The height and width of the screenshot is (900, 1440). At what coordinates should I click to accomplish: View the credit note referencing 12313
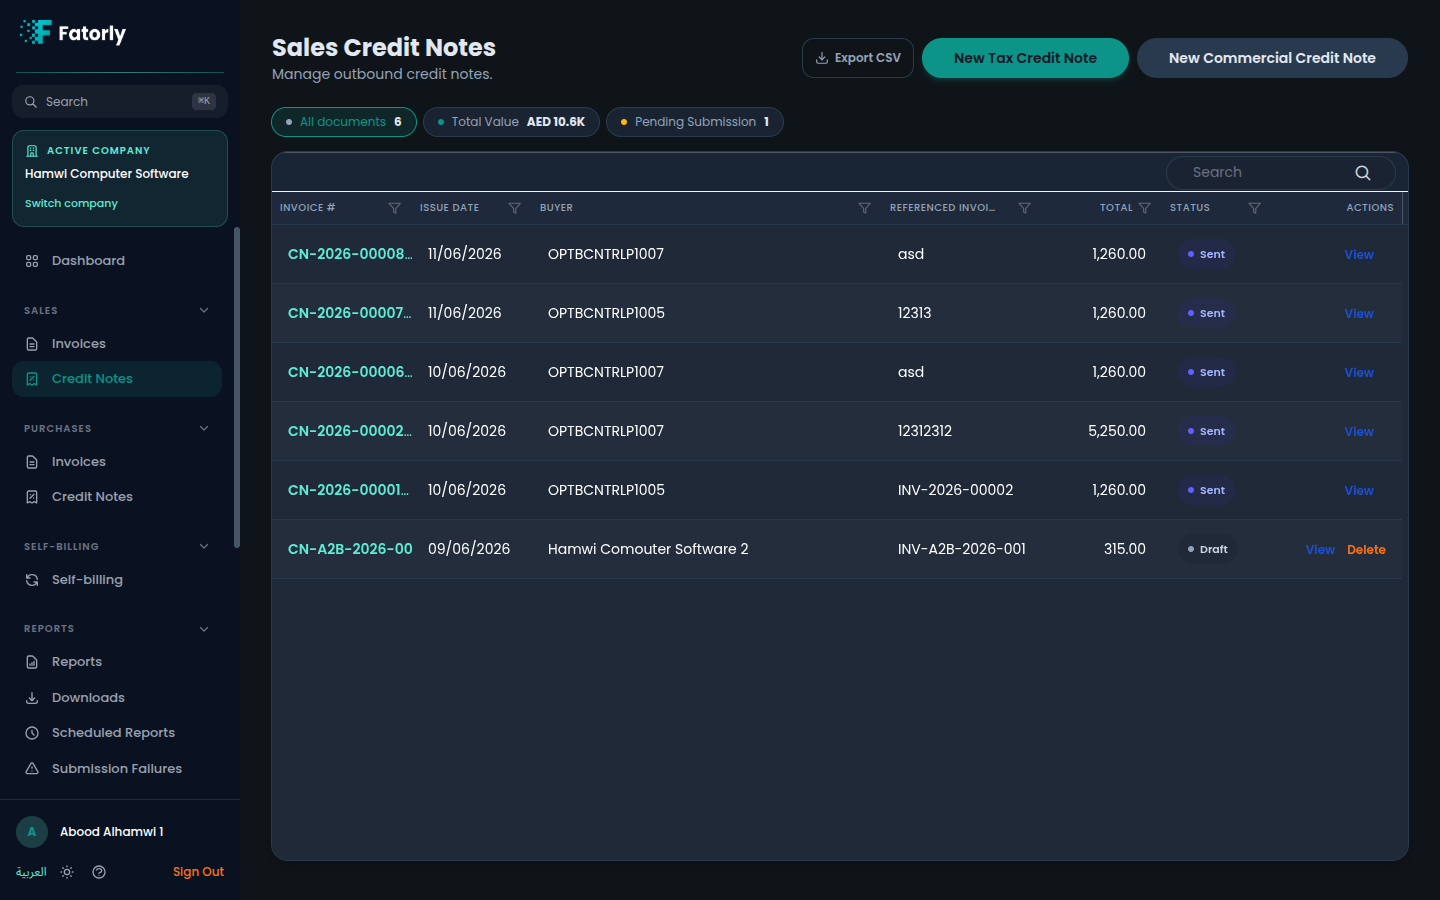pos(1359,314)
